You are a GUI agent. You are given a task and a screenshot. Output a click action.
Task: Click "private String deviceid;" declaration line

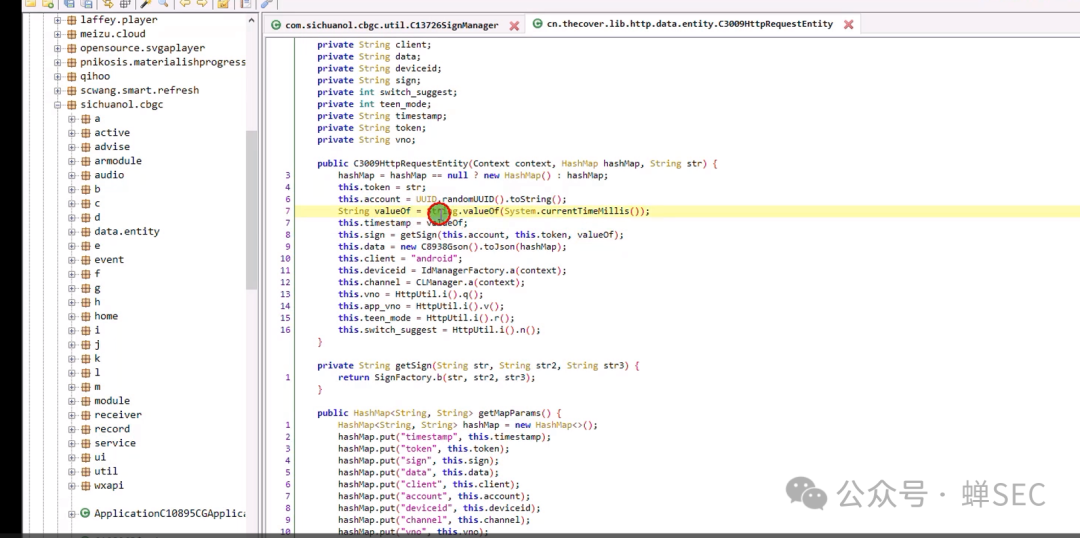click(x=379, y=69)
